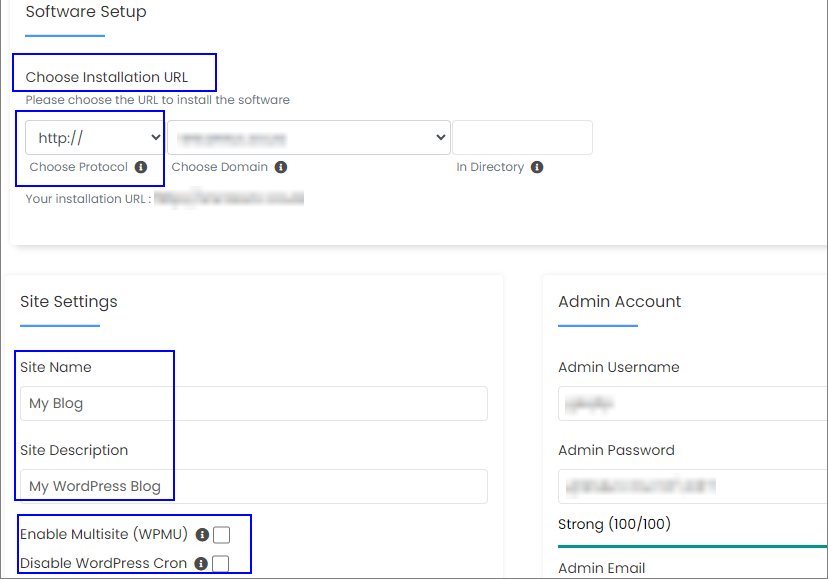The height and width of the screenshot is (579, 828).
Task: Click the In Directory input field
Action: coord(522,138)
